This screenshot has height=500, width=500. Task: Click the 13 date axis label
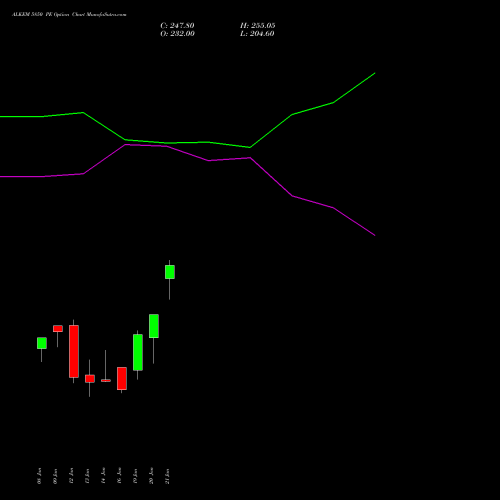click(x=87, y=476)
